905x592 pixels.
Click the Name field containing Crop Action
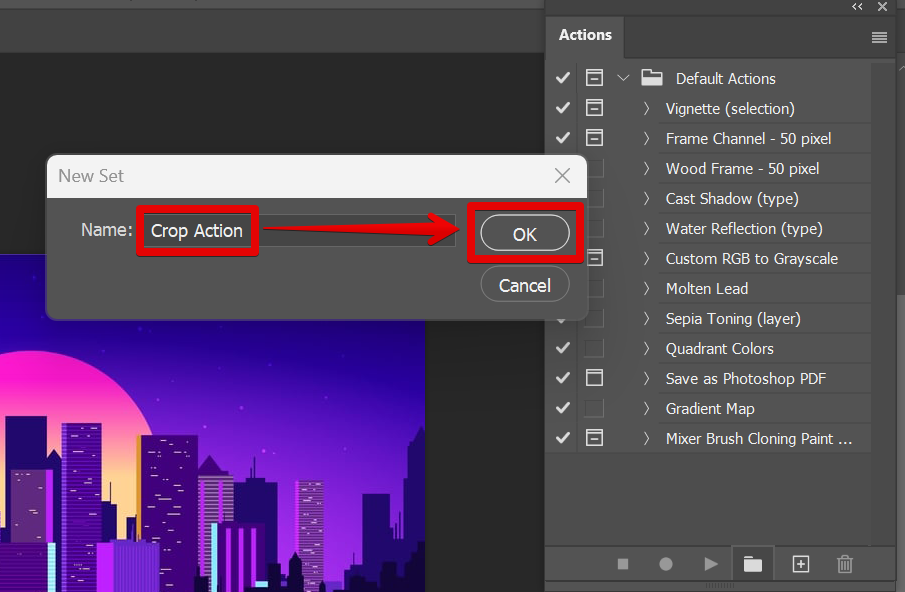(299, 231)
